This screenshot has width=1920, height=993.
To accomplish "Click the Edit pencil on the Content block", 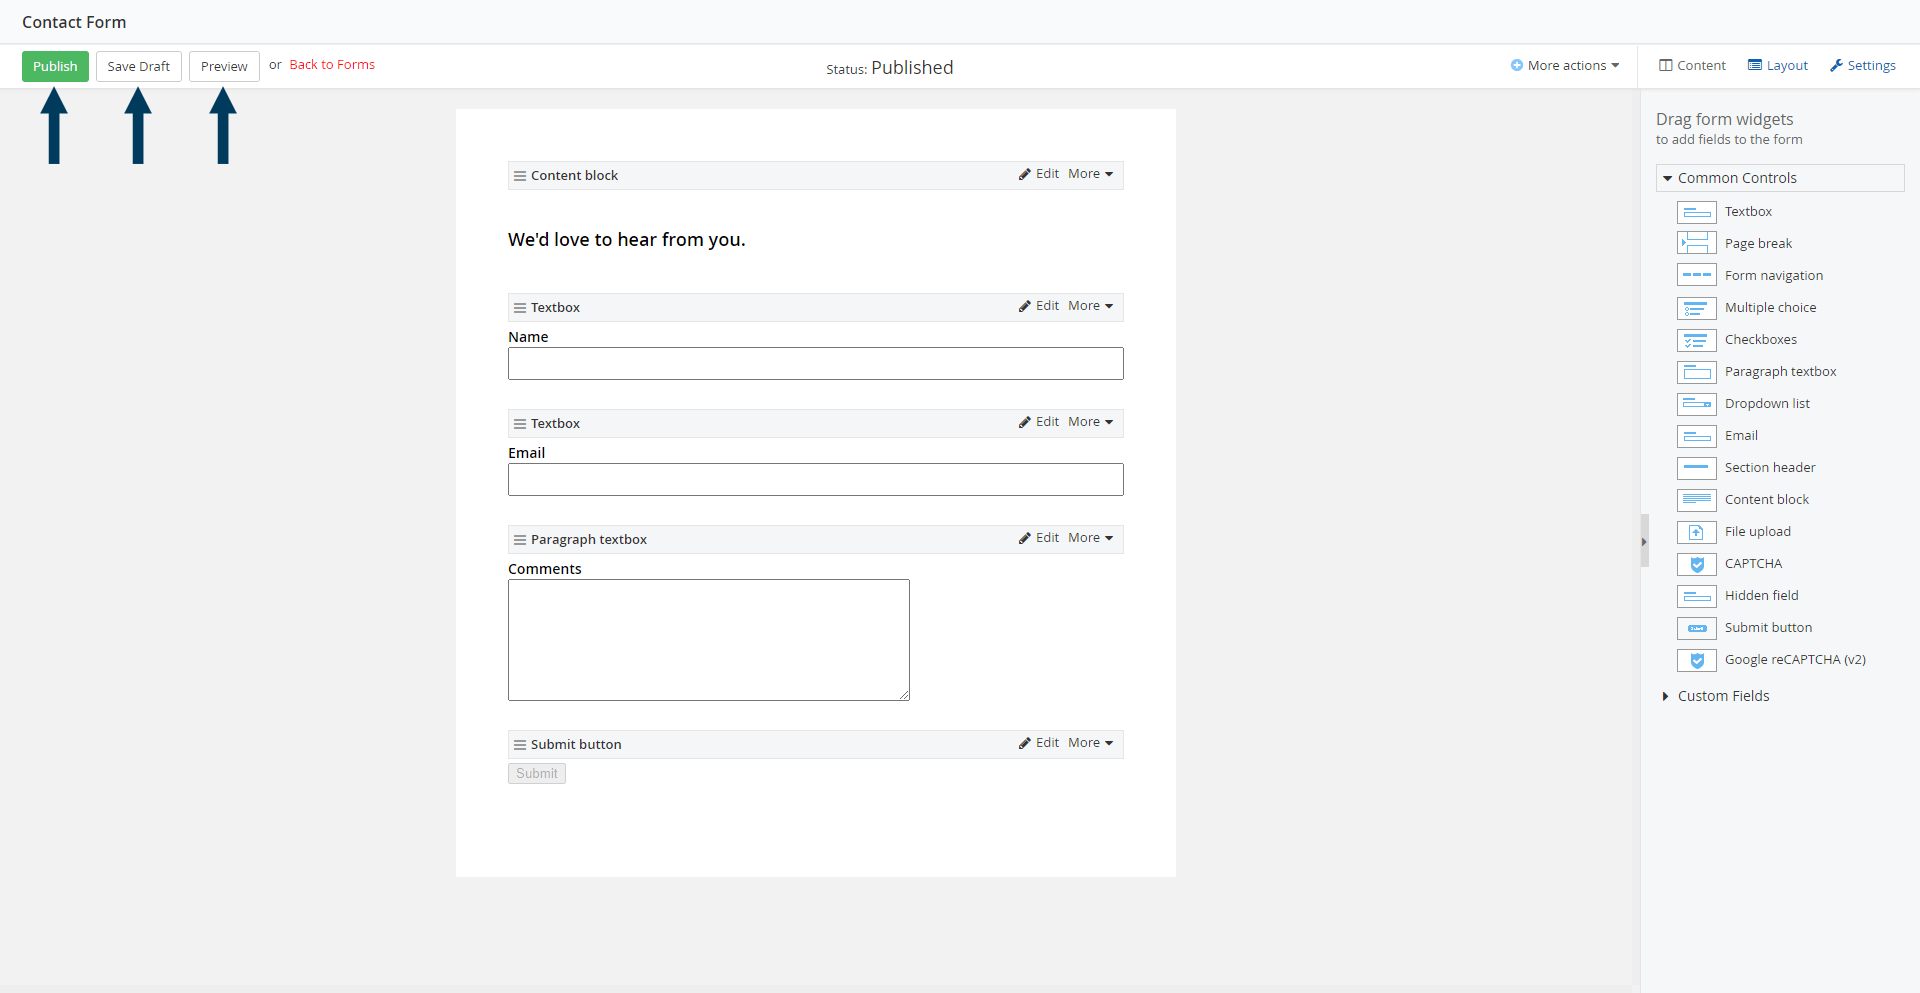I will point(1039,173).
